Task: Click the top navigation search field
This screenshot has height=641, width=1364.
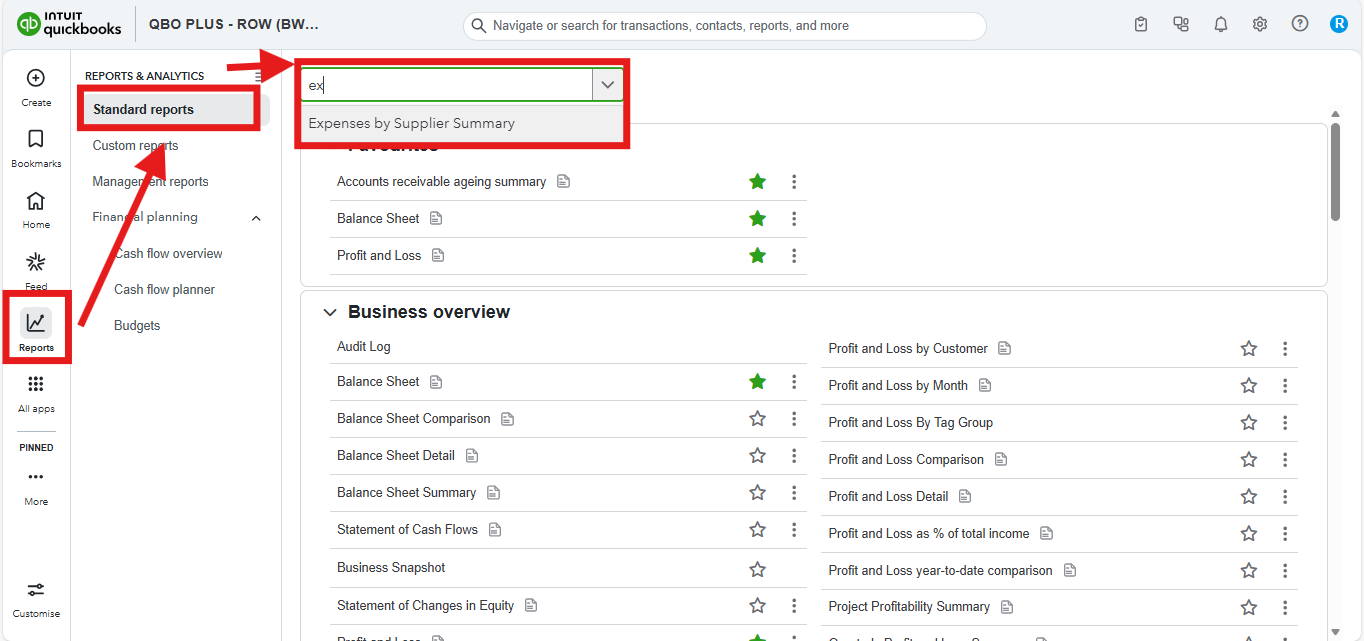Action: (724, 26)
